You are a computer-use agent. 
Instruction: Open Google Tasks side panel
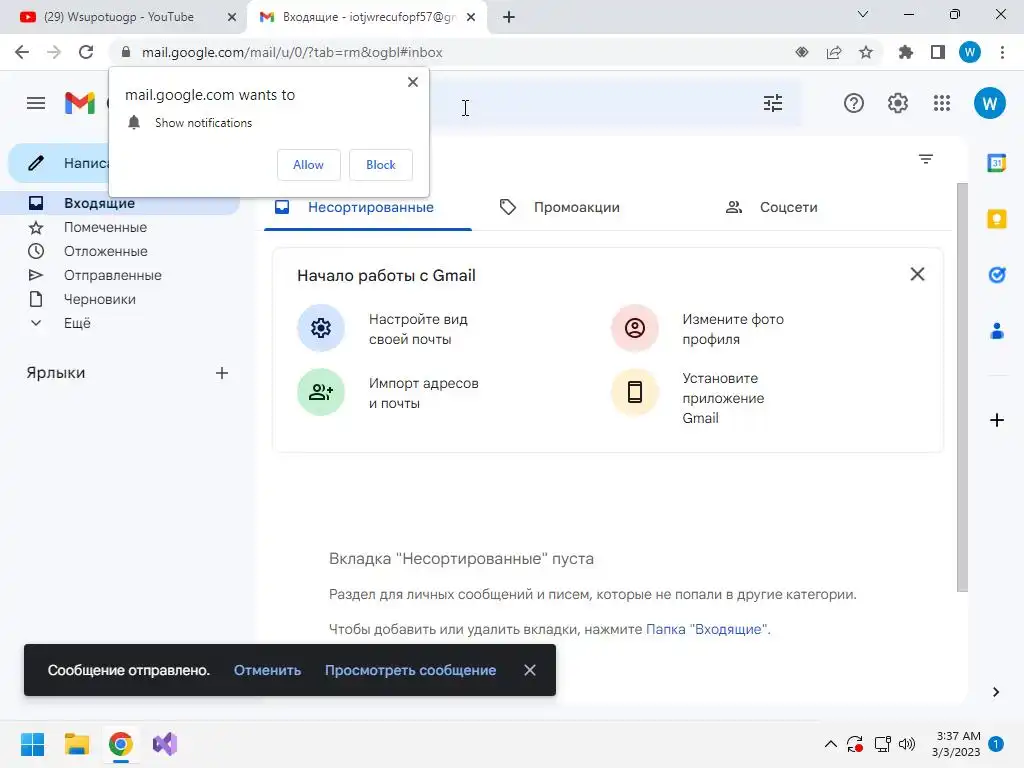pos(997,275)
